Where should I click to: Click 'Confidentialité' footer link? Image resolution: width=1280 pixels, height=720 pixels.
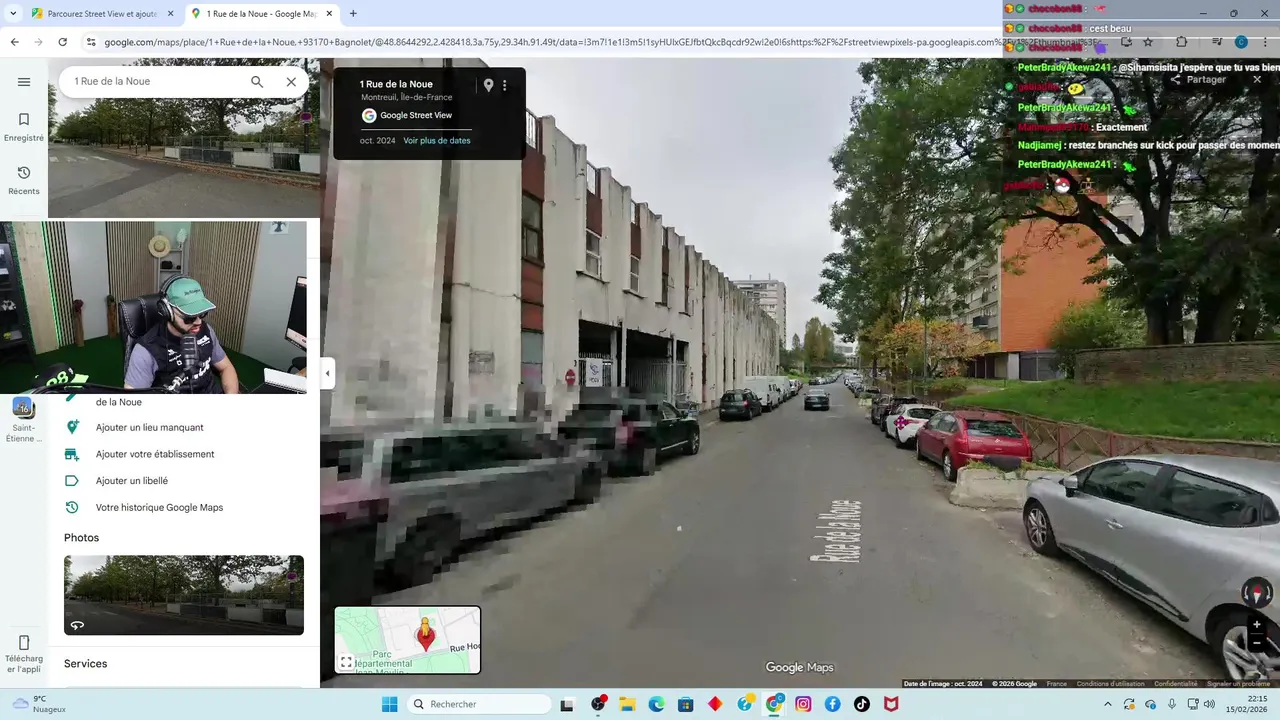1175,684
